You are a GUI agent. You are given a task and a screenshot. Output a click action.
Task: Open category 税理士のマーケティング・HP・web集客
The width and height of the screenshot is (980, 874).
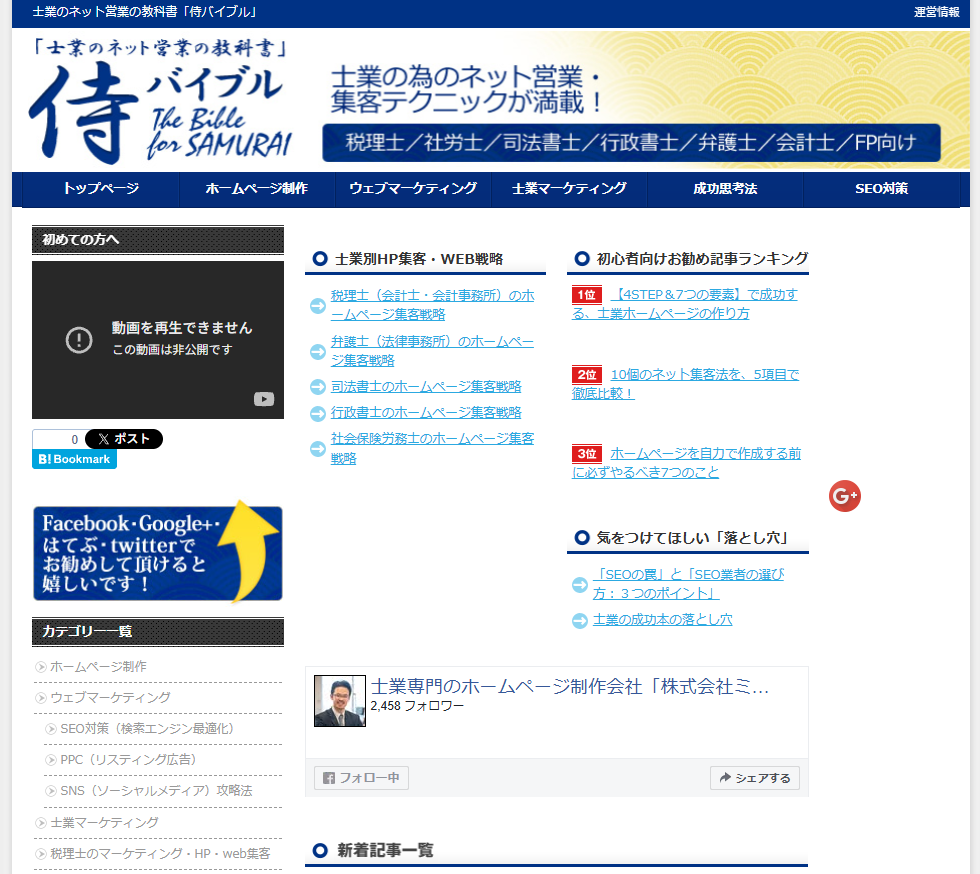160,853
